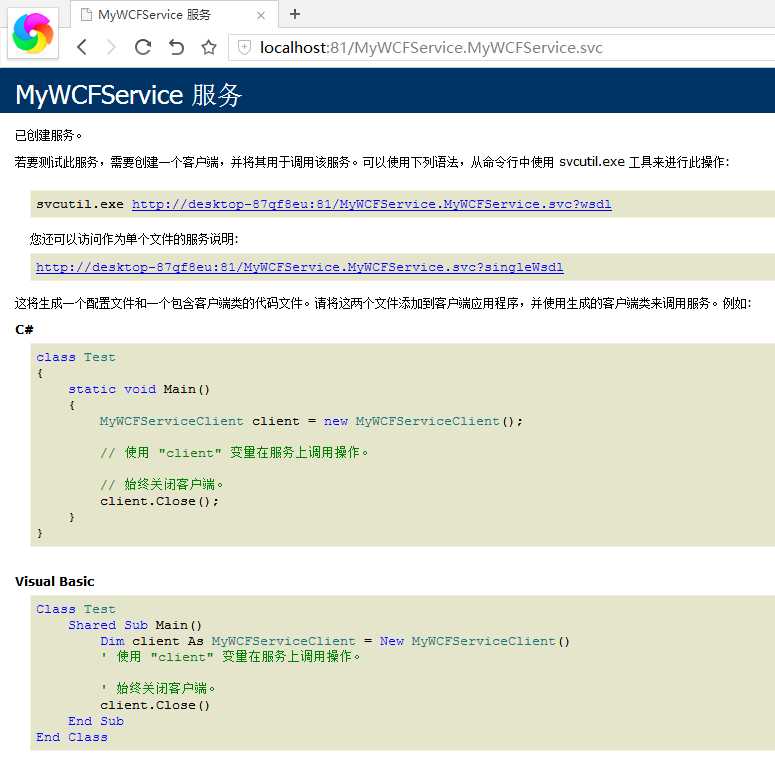The image size is (775, 757).
Task: Close the MyWCFService tab
Action: coord(261,15)
